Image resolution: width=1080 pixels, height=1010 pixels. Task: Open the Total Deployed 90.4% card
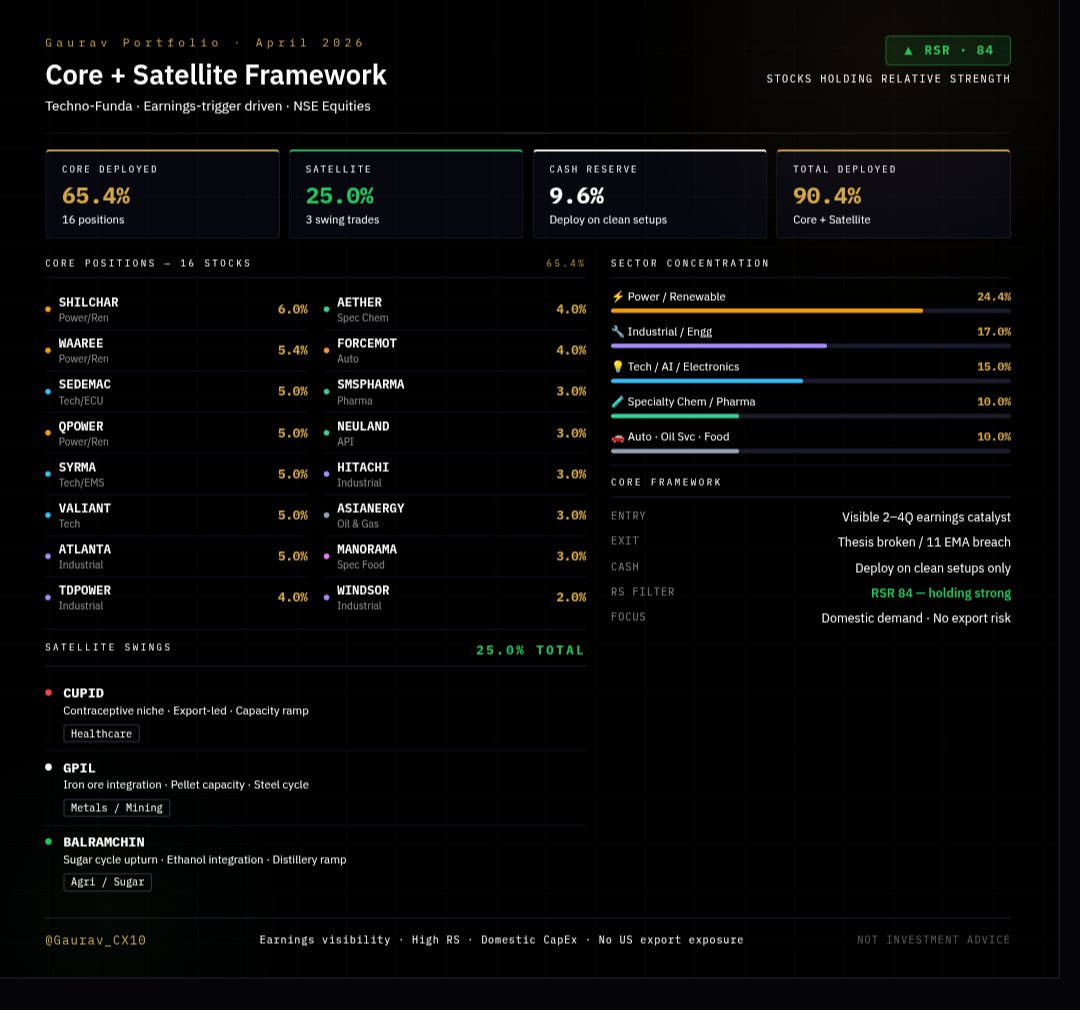[893, 194]
